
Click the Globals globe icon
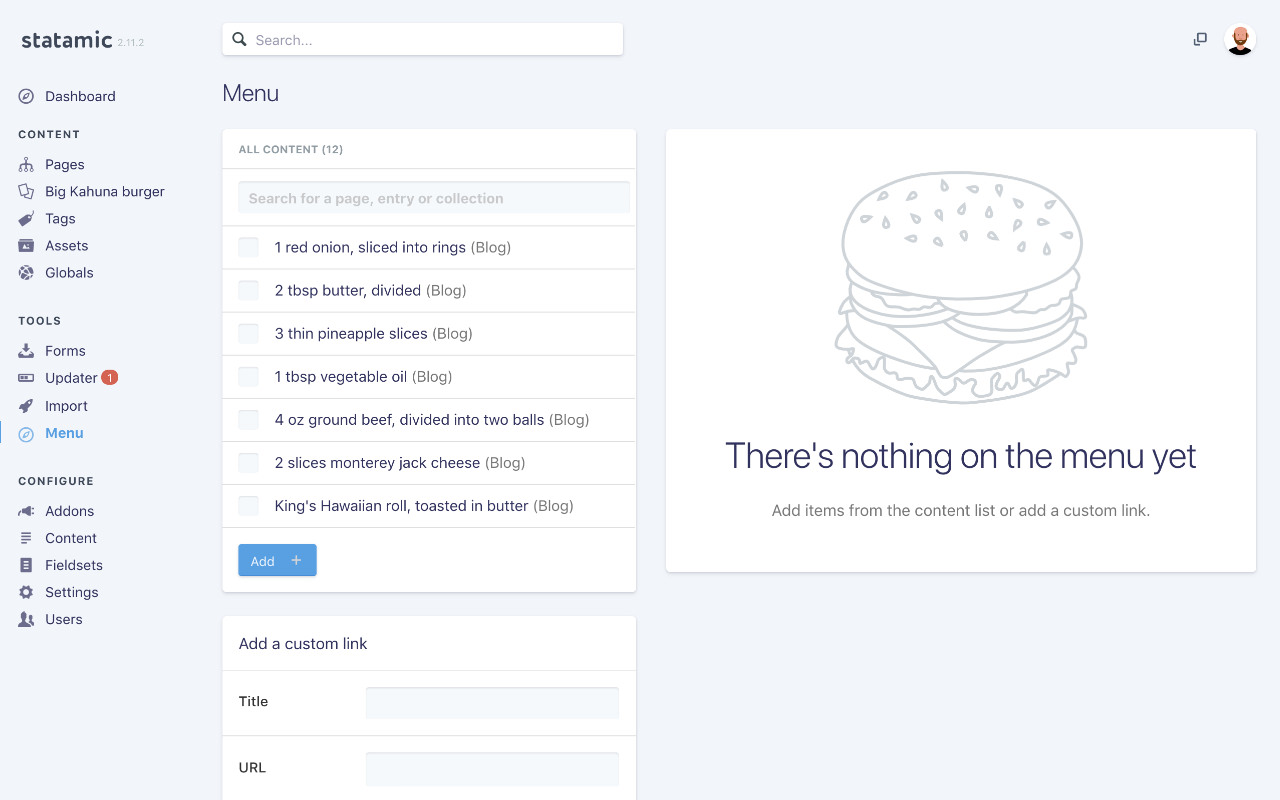click(26, 272)
